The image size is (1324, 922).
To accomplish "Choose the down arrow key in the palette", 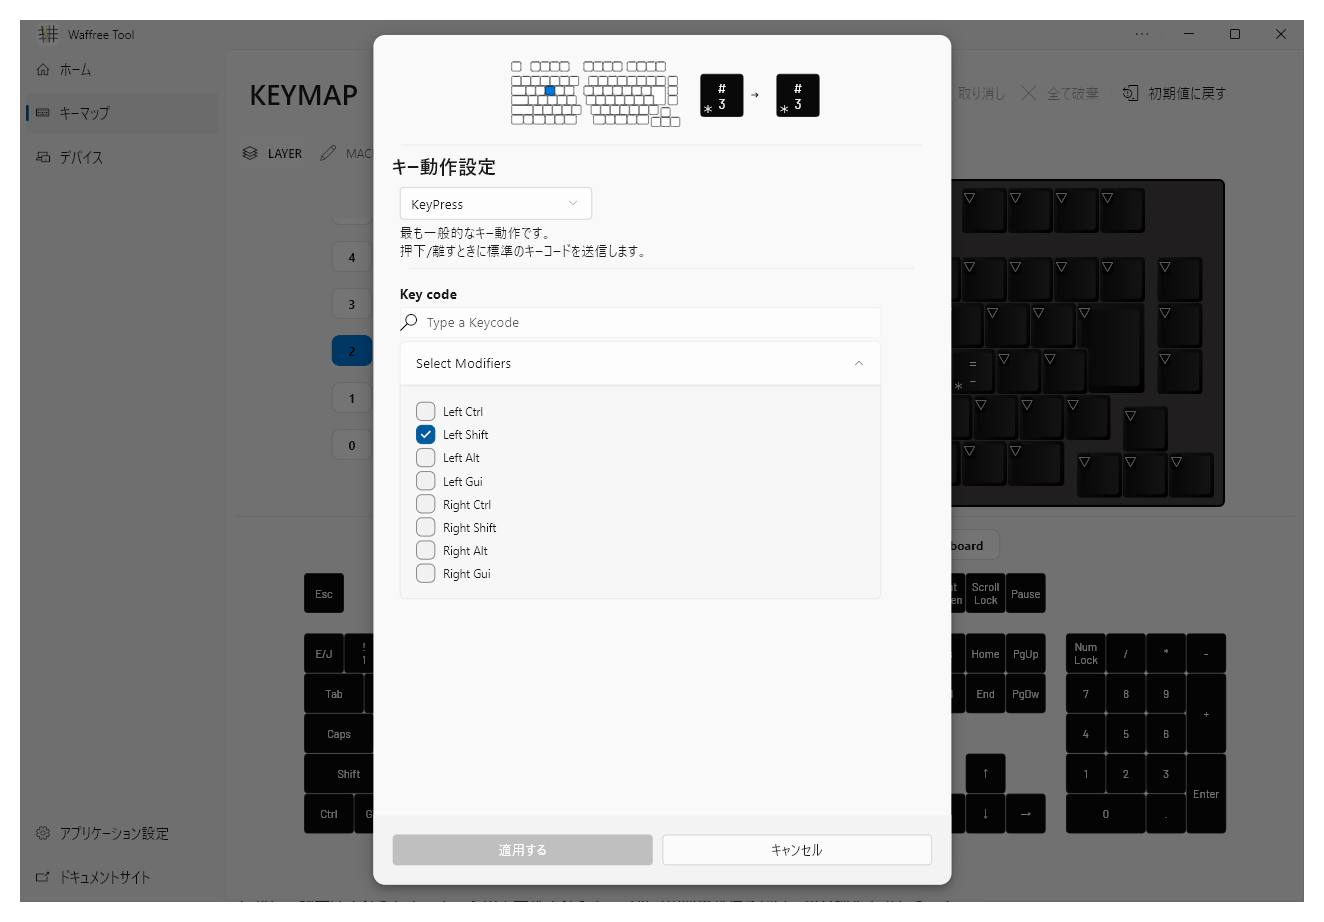I will pos(985,814).
